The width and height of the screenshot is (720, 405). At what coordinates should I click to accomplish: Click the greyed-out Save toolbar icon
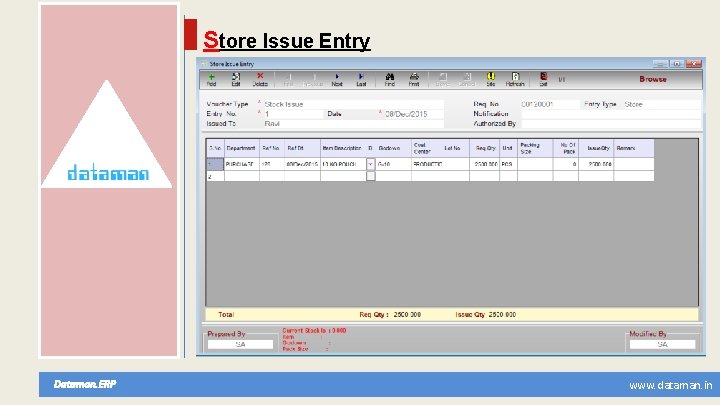tap(442, 80)
